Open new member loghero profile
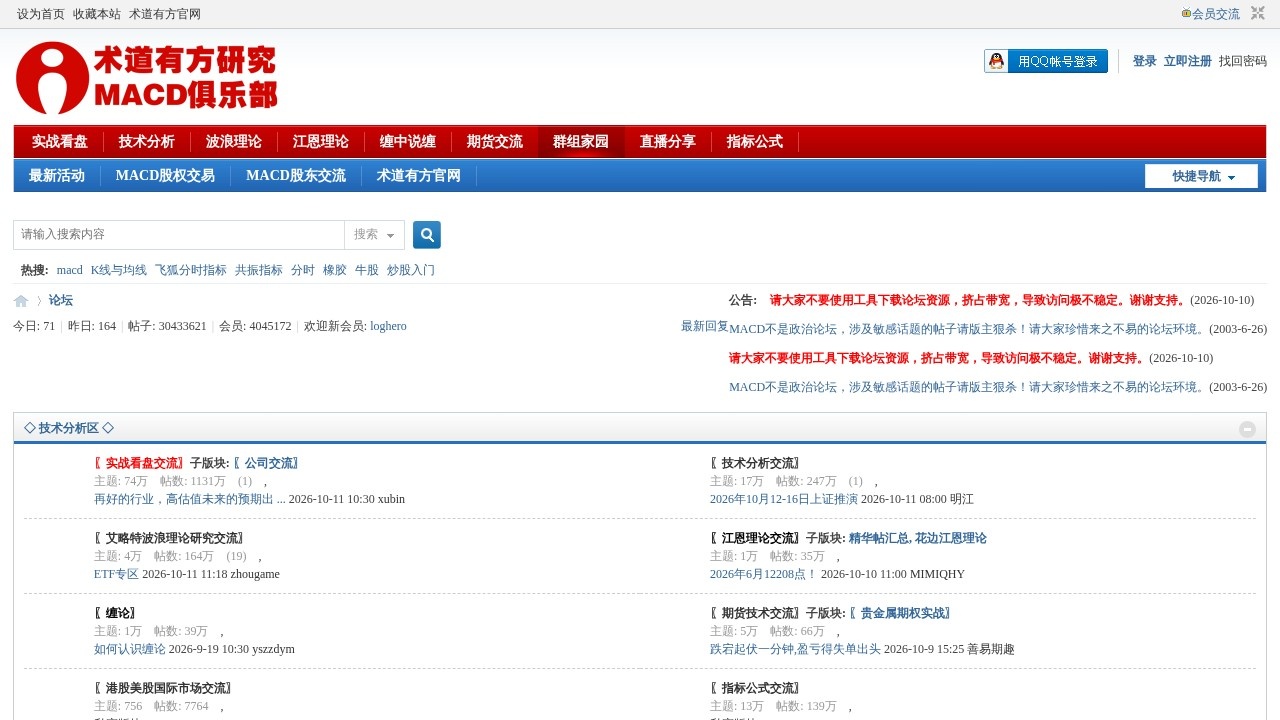The height and width of the screenshot is (720, 1280). (388, 326)
